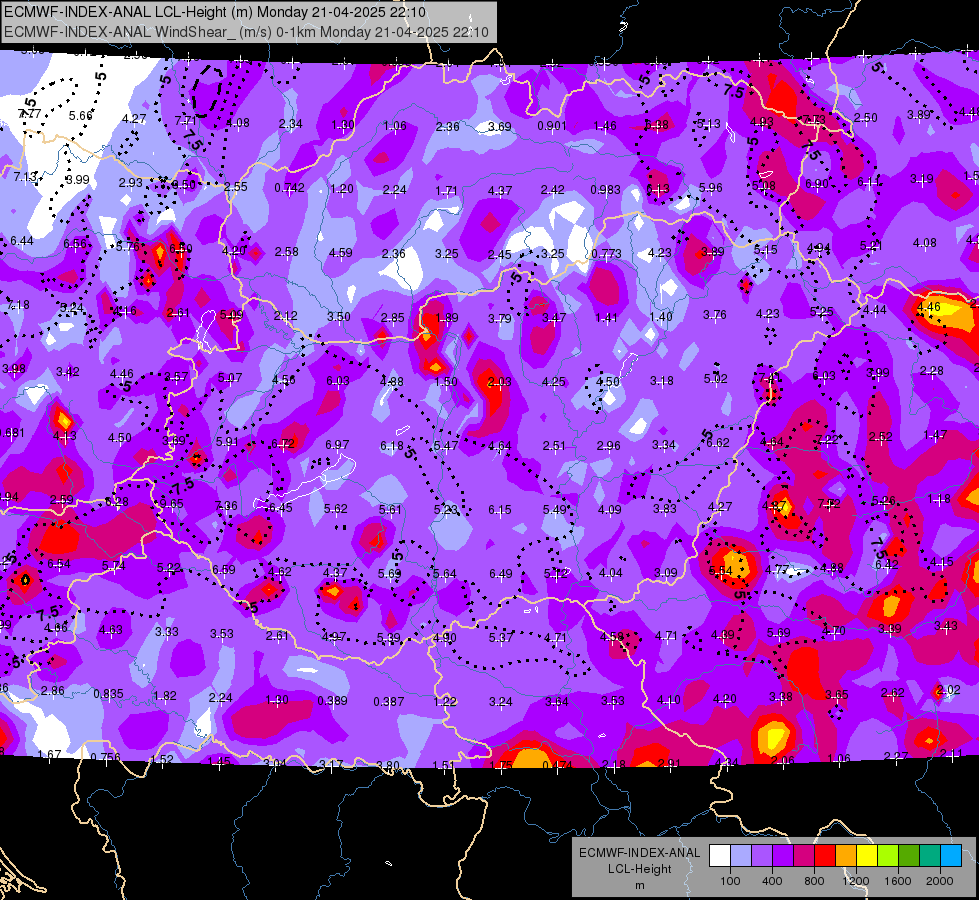Click the wind shear value 2.03
The image size is (979, 900).
499,382
